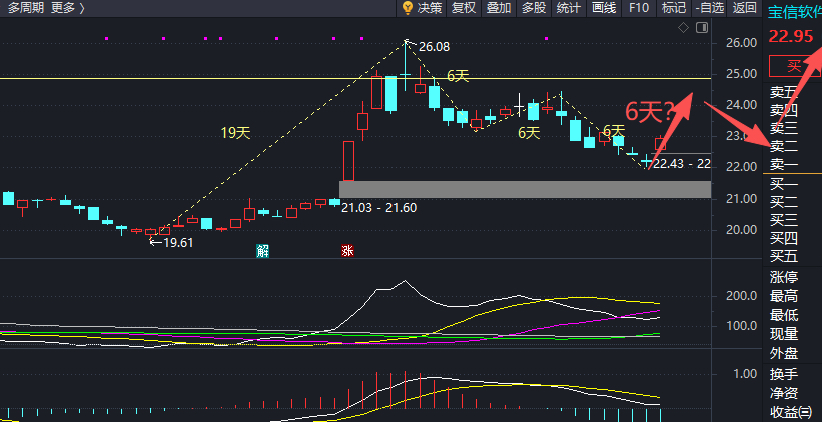Click the 25.00 price axis value

click(743, 73)
